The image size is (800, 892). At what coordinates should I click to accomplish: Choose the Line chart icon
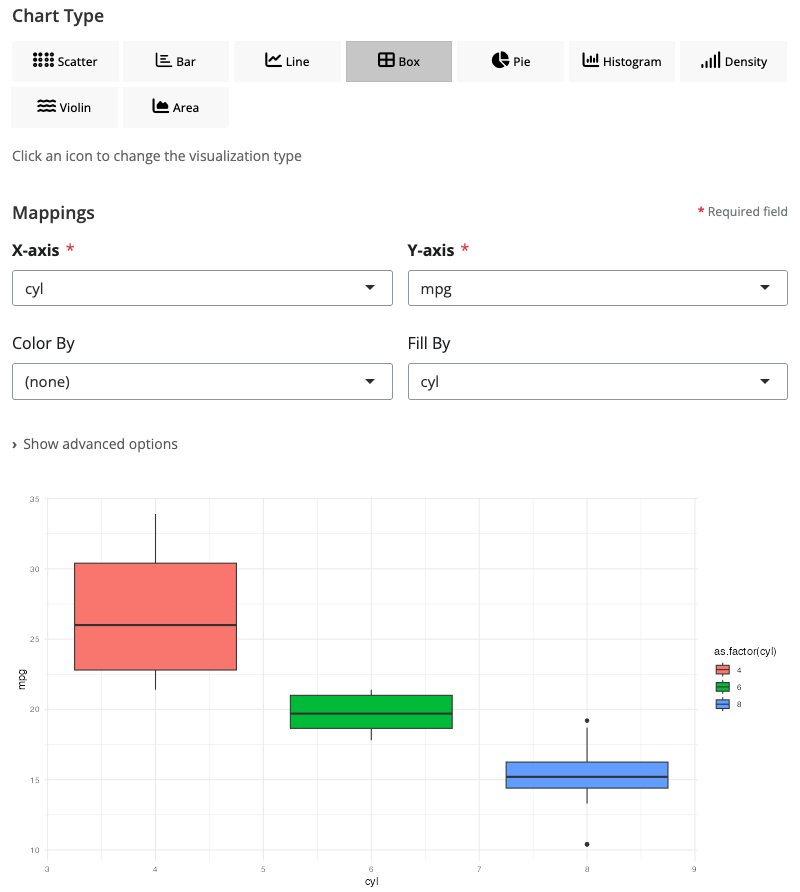pos(287,61)
